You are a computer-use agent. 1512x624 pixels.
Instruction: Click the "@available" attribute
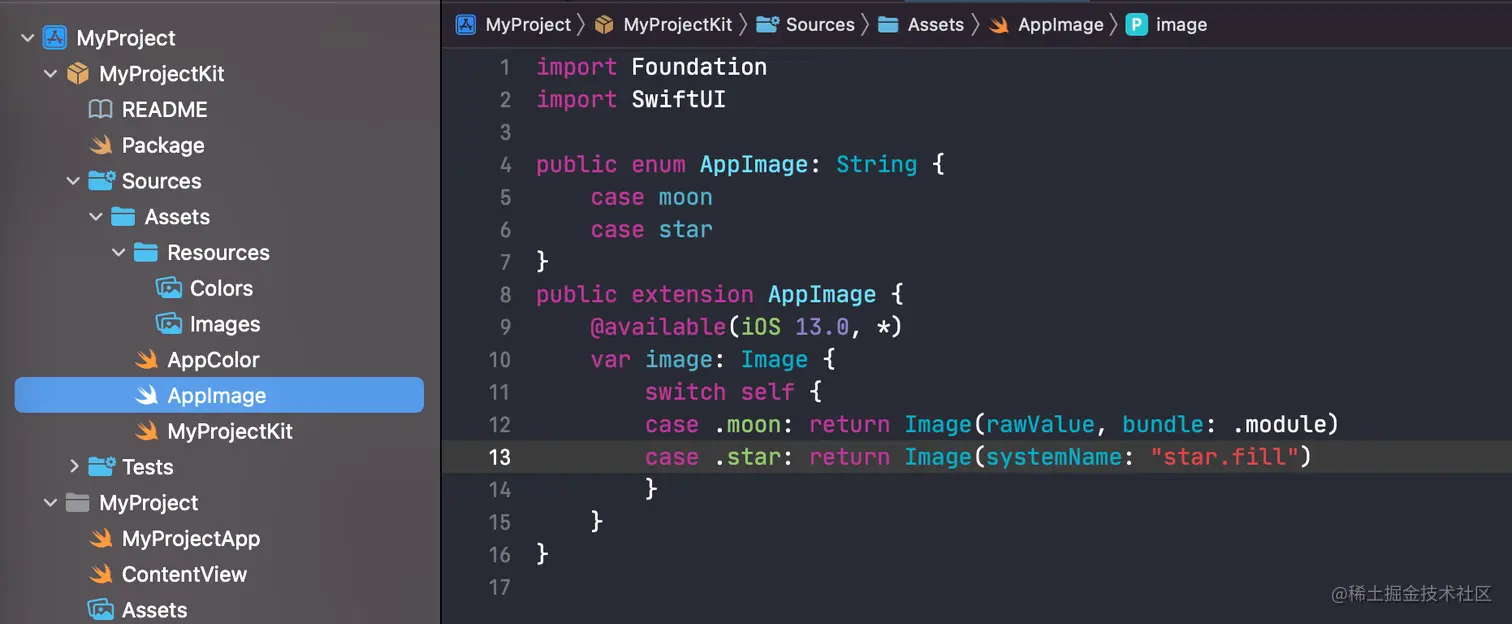pyautogui.click(x=657, y=327)
